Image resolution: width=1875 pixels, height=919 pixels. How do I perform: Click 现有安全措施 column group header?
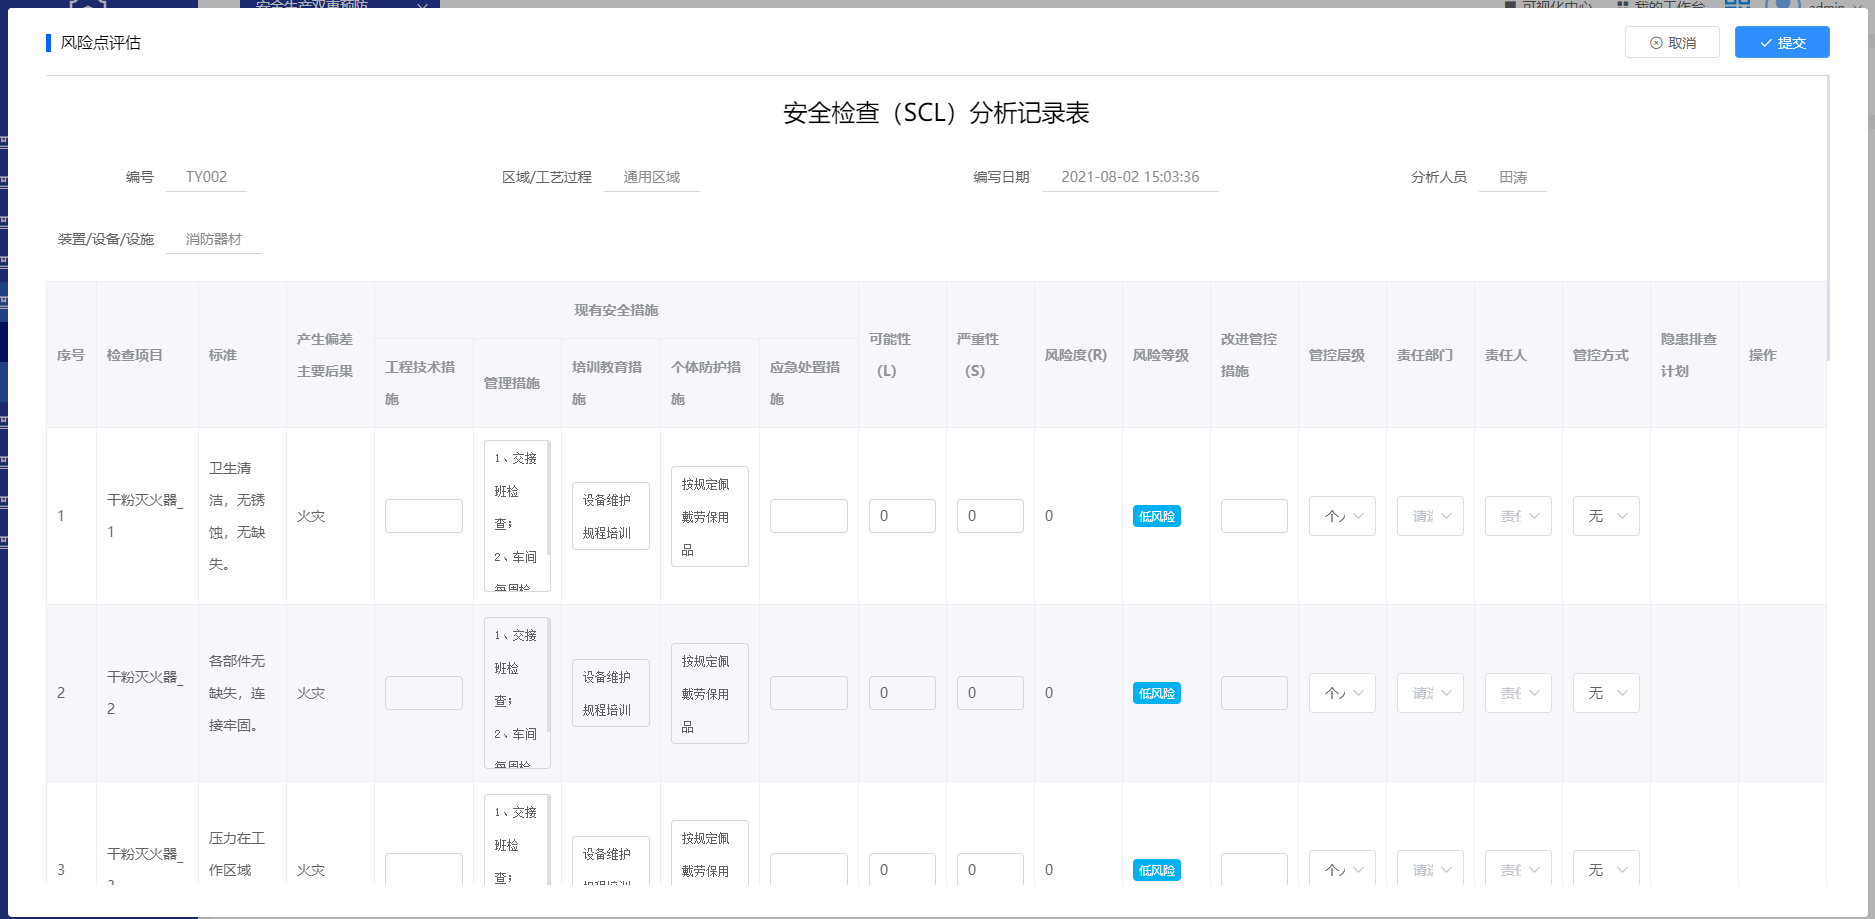[x=616, y=310]
